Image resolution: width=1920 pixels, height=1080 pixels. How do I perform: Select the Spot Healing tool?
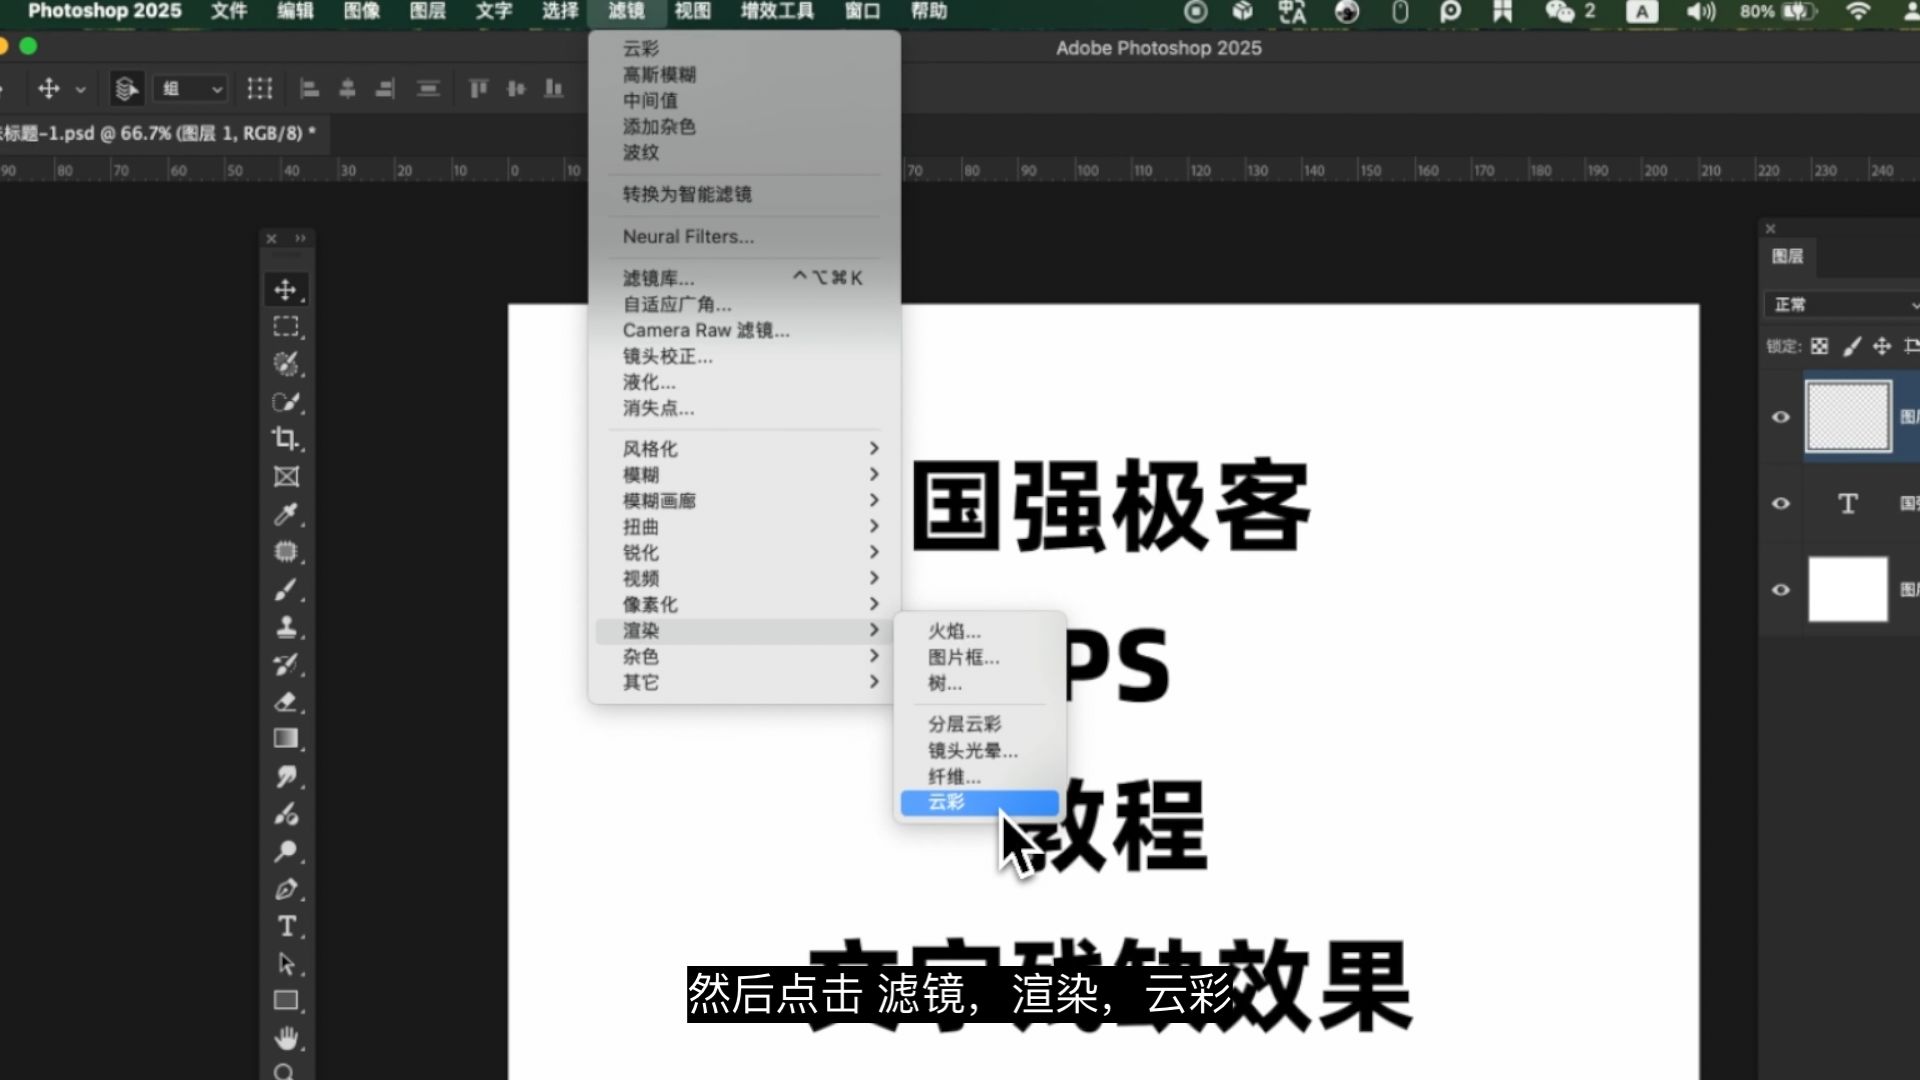(286, 552)
